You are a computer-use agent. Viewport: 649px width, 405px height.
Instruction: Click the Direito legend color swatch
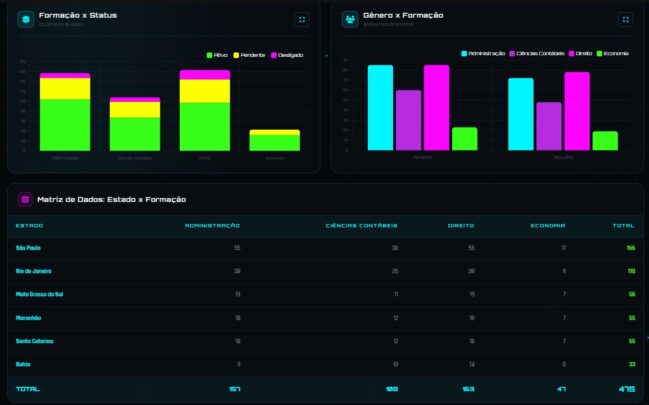tap(571, 53)
